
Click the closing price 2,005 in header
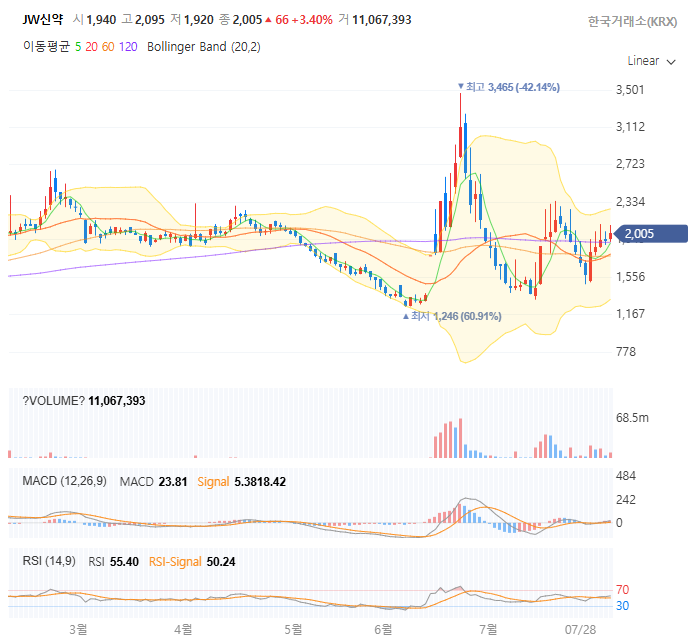click(247, 20)
